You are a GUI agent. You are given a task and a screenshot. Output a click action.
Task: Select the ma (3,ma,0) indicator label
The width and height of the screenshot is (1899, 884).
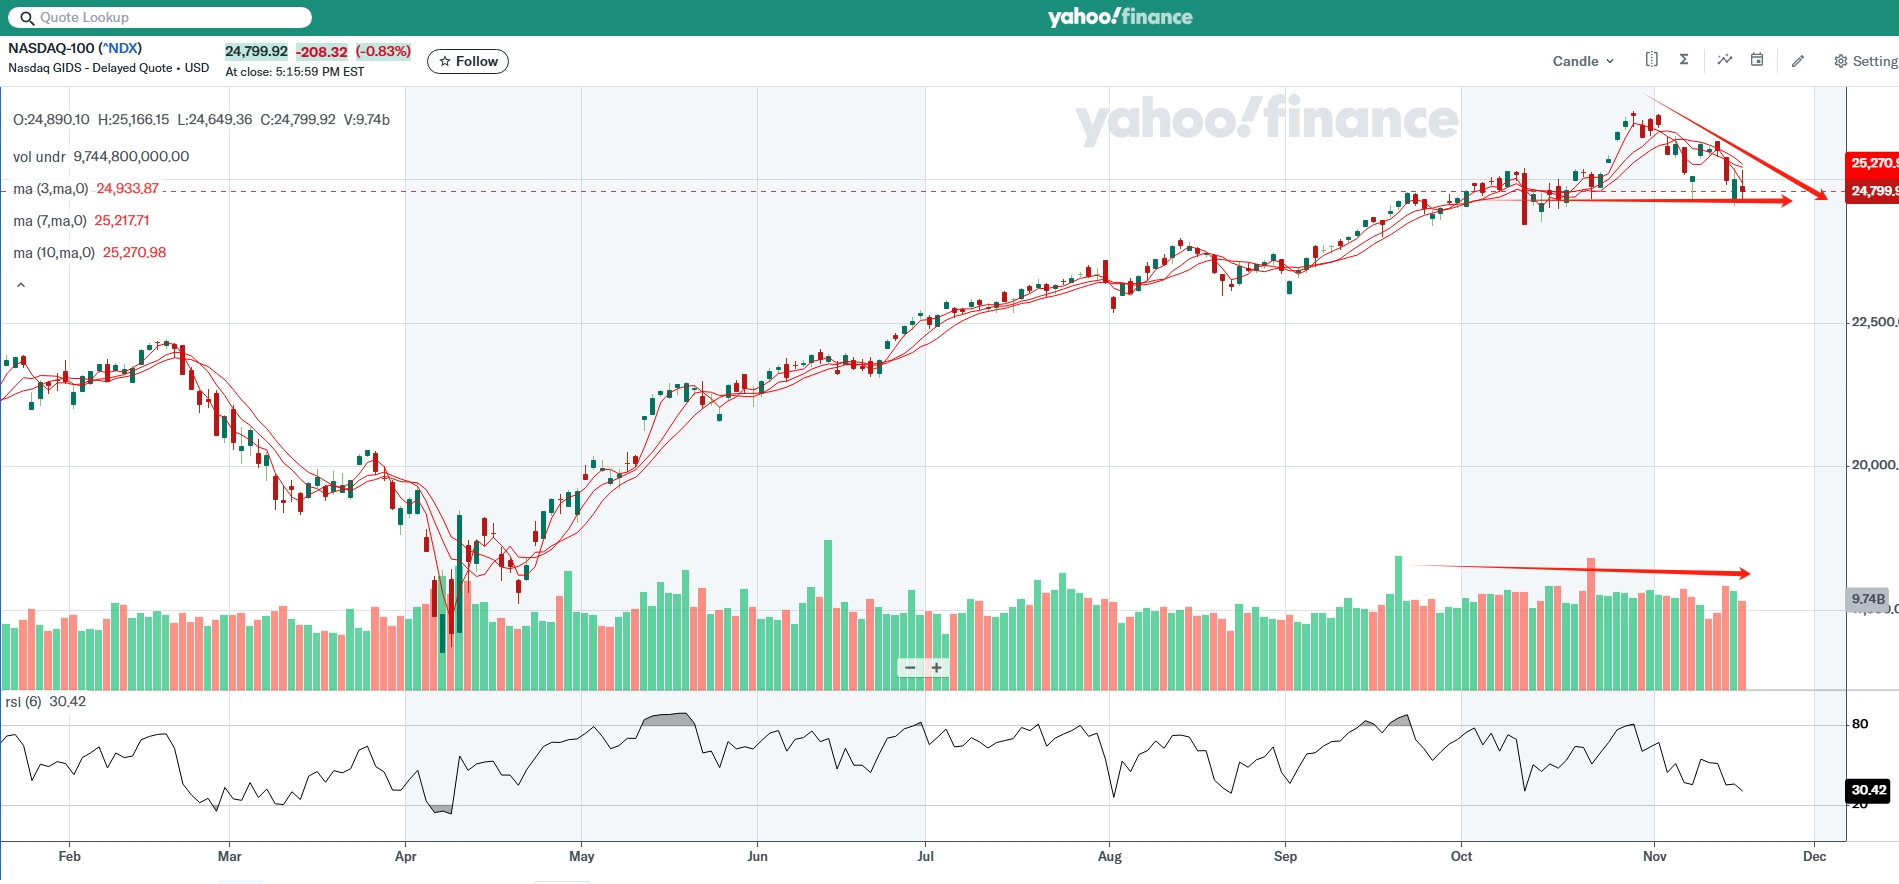51,189
